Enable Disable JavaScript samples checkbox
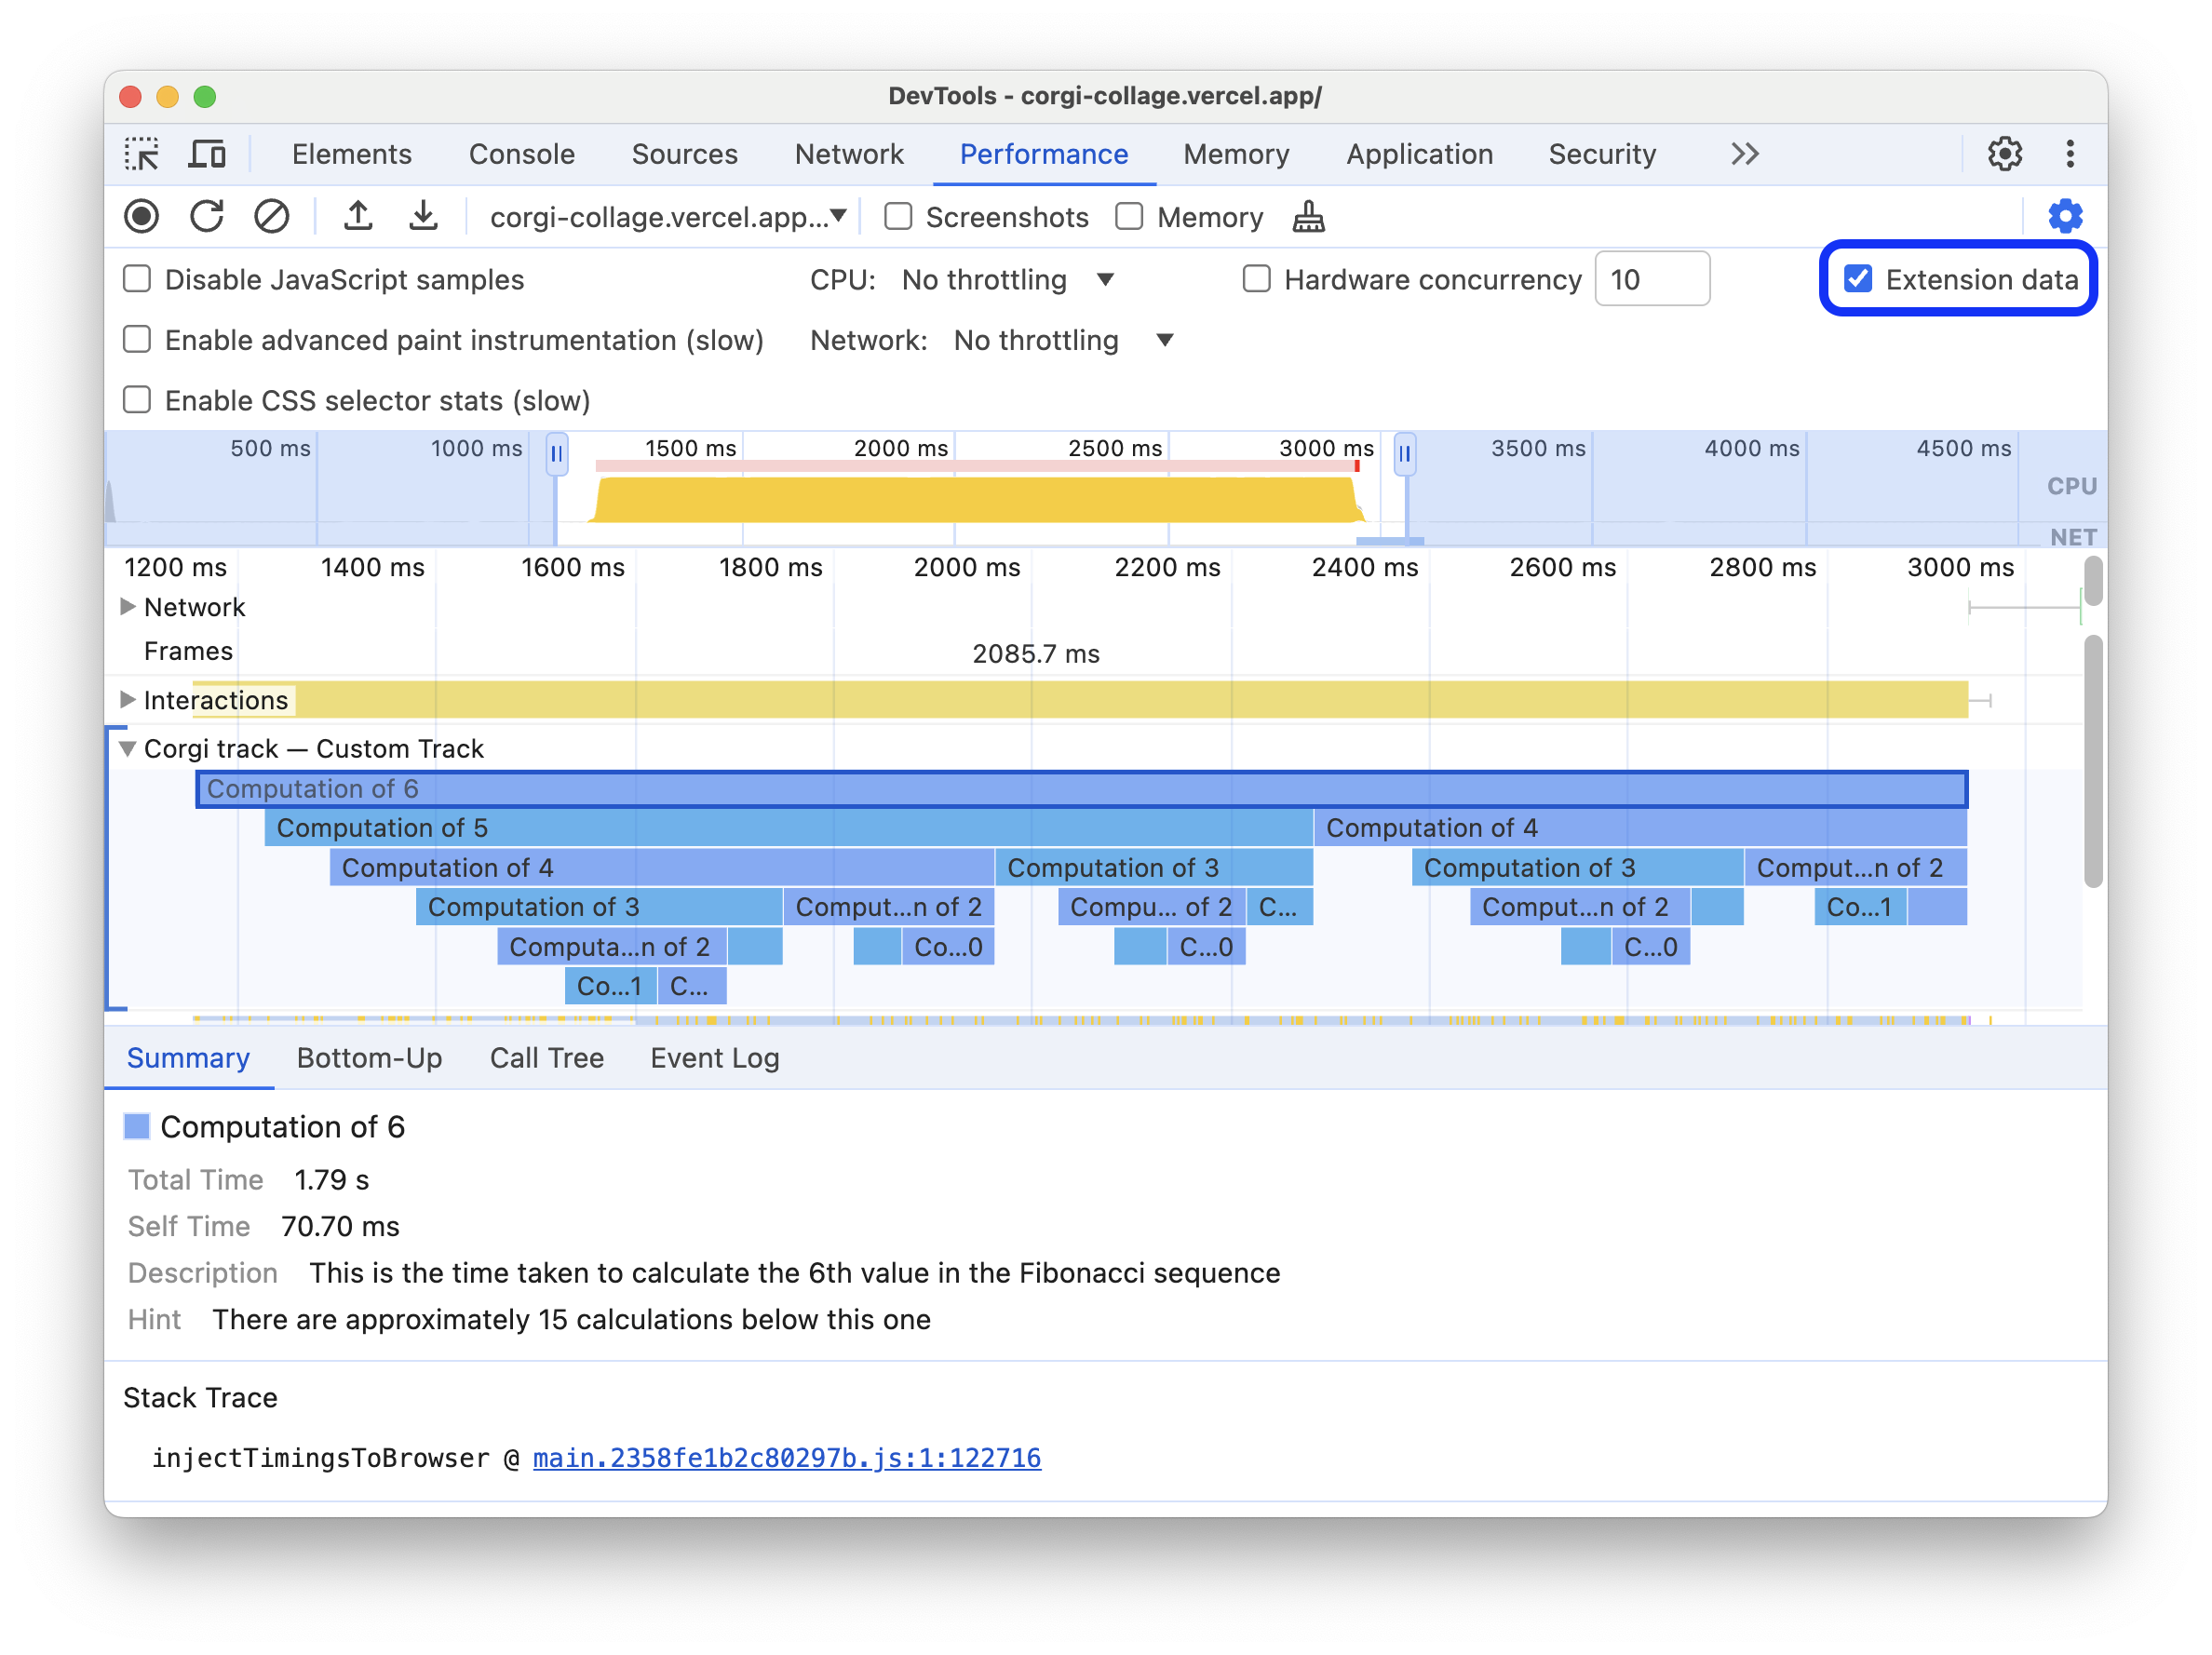This screenshot has width=2212, height=1655. point(139,278)
